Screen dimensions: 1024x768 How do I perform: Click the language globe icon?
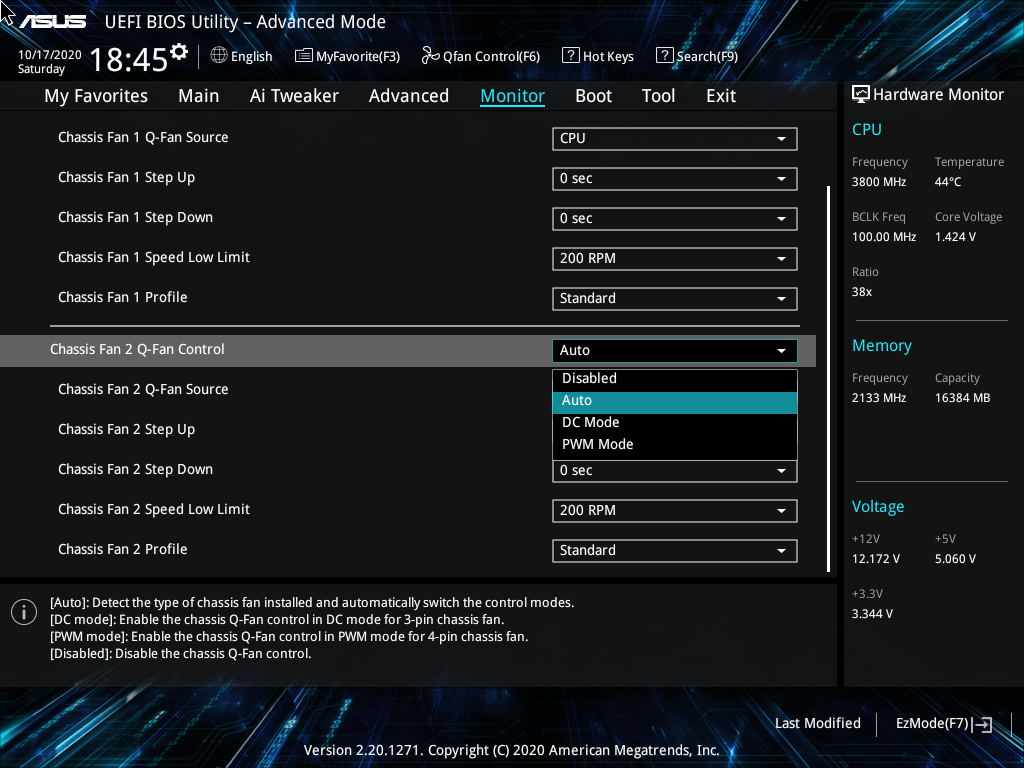219,56
